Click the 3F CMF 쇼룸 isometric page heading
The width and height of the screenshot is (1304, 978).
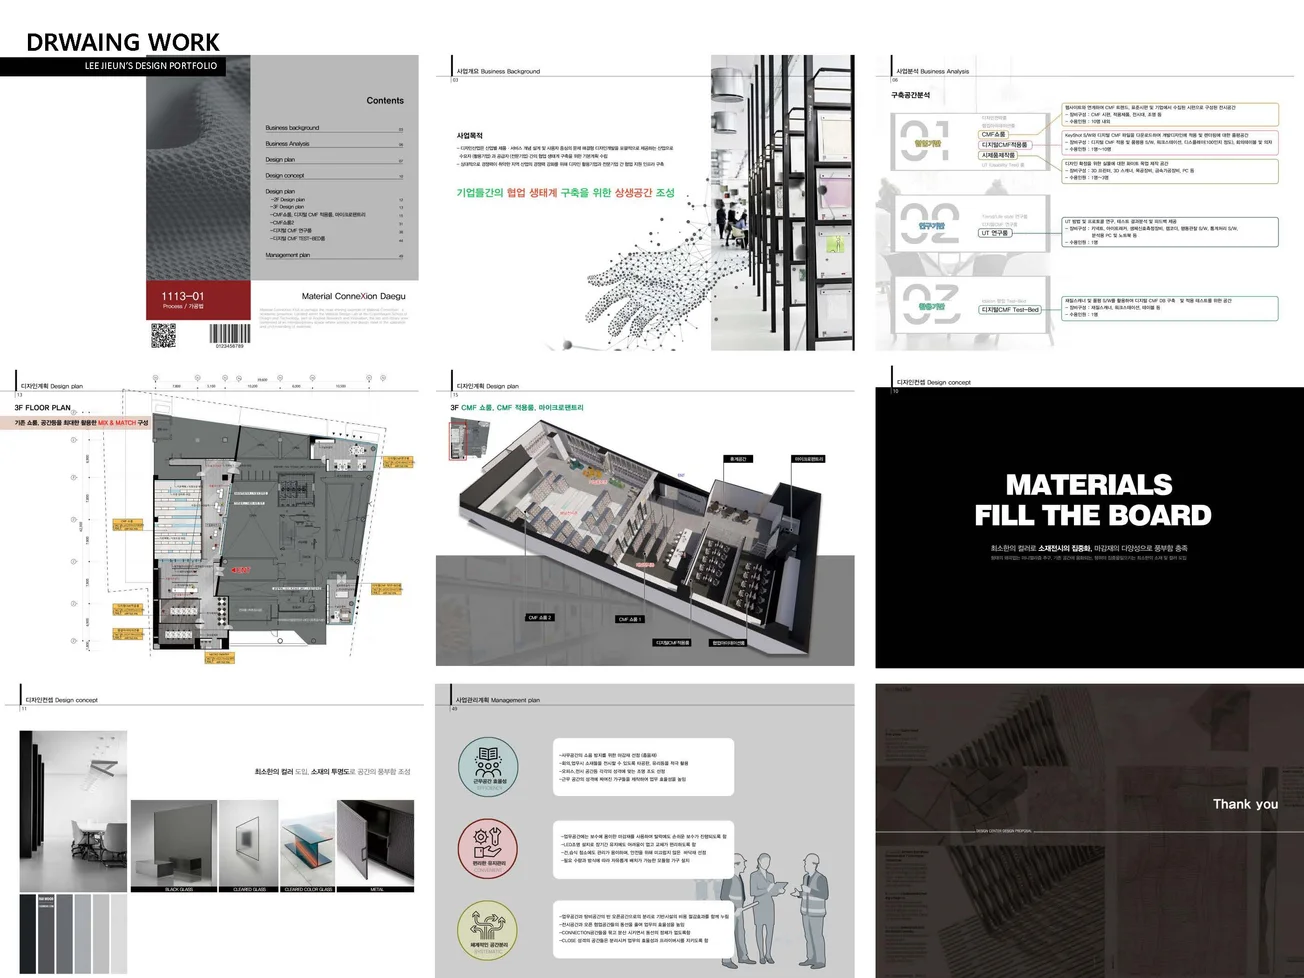[517, 408]
